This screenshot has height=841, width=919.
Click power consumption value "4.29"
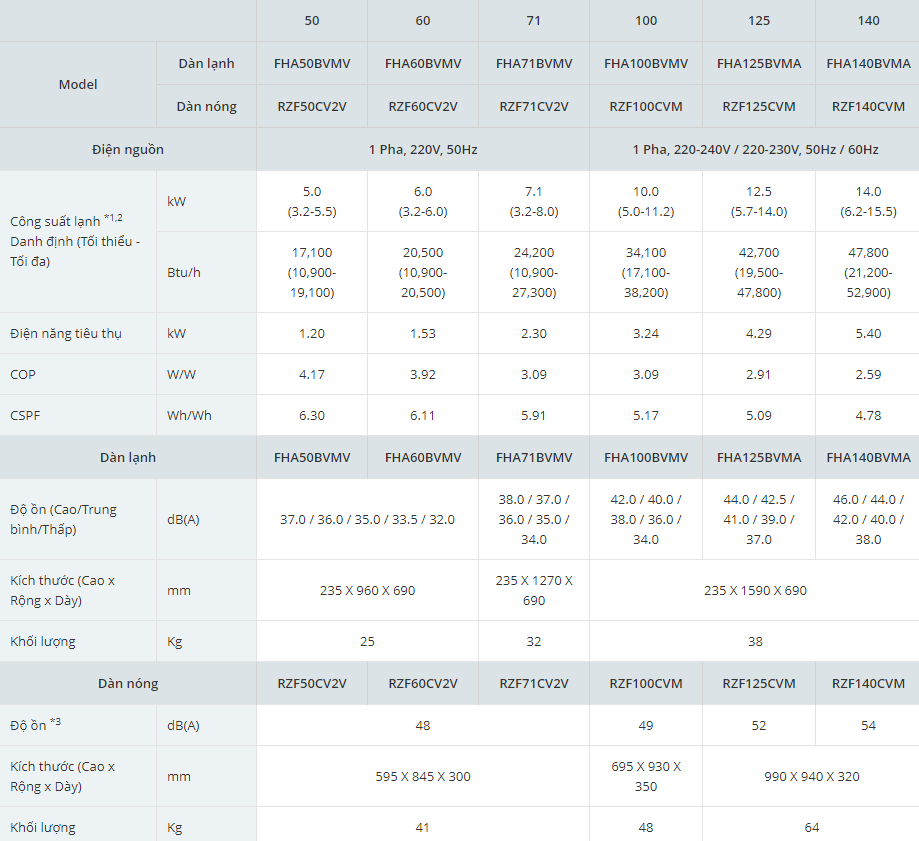(x=758, y=333)
